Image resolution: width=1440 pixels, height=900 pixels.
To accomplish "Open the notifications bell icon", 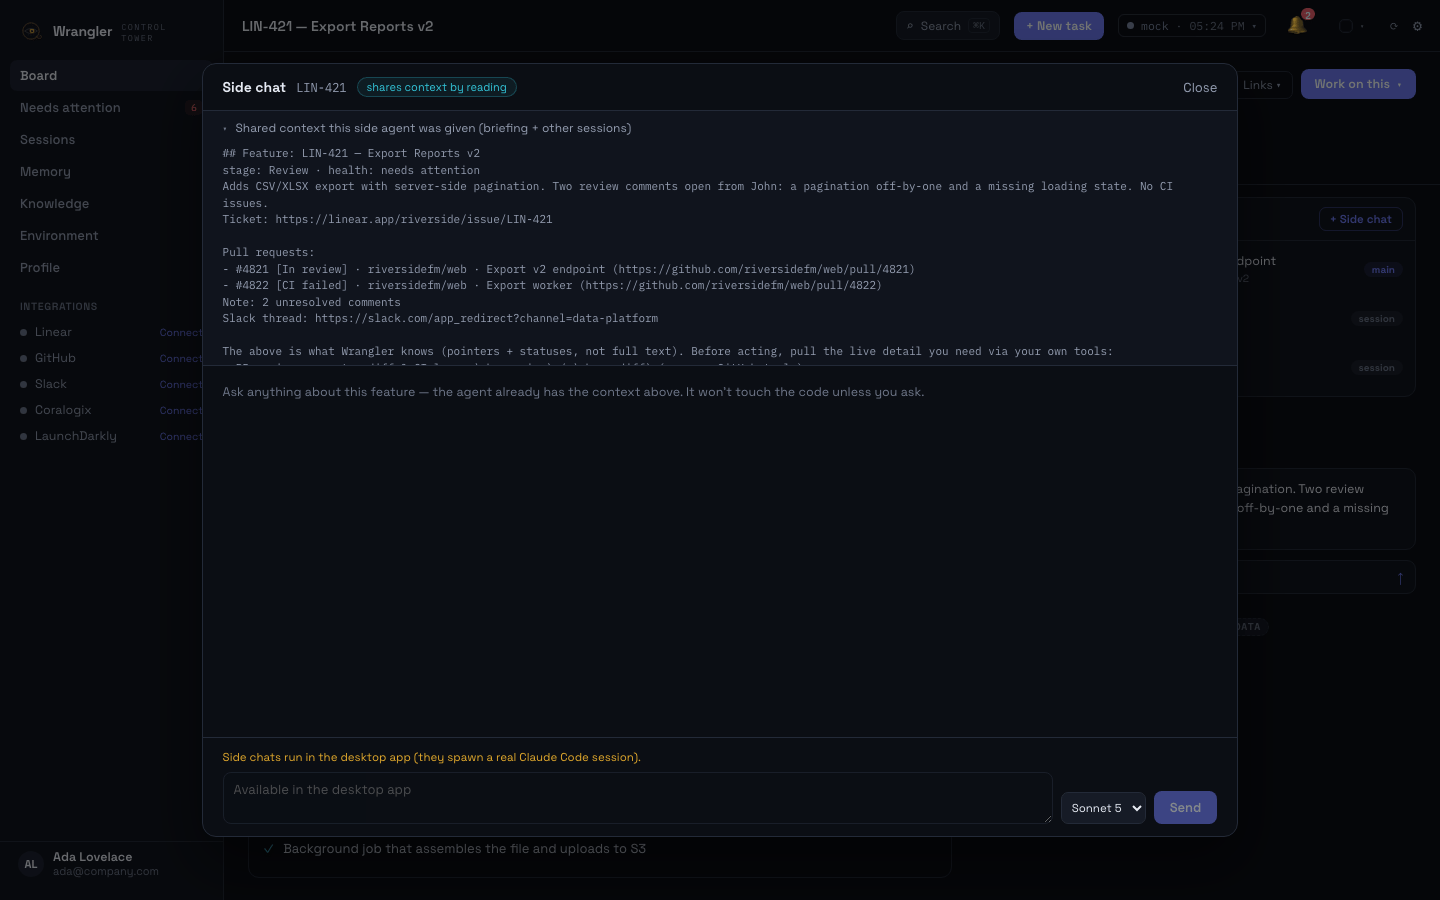I will coord(1297,26).
